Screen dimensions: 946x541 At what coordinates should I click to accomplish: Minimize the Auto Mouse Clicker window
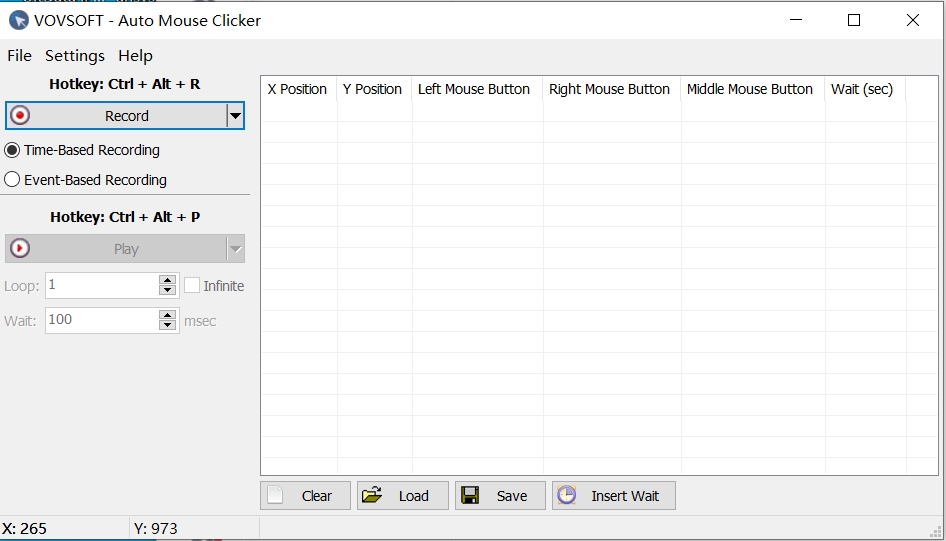tap(796, 20)
